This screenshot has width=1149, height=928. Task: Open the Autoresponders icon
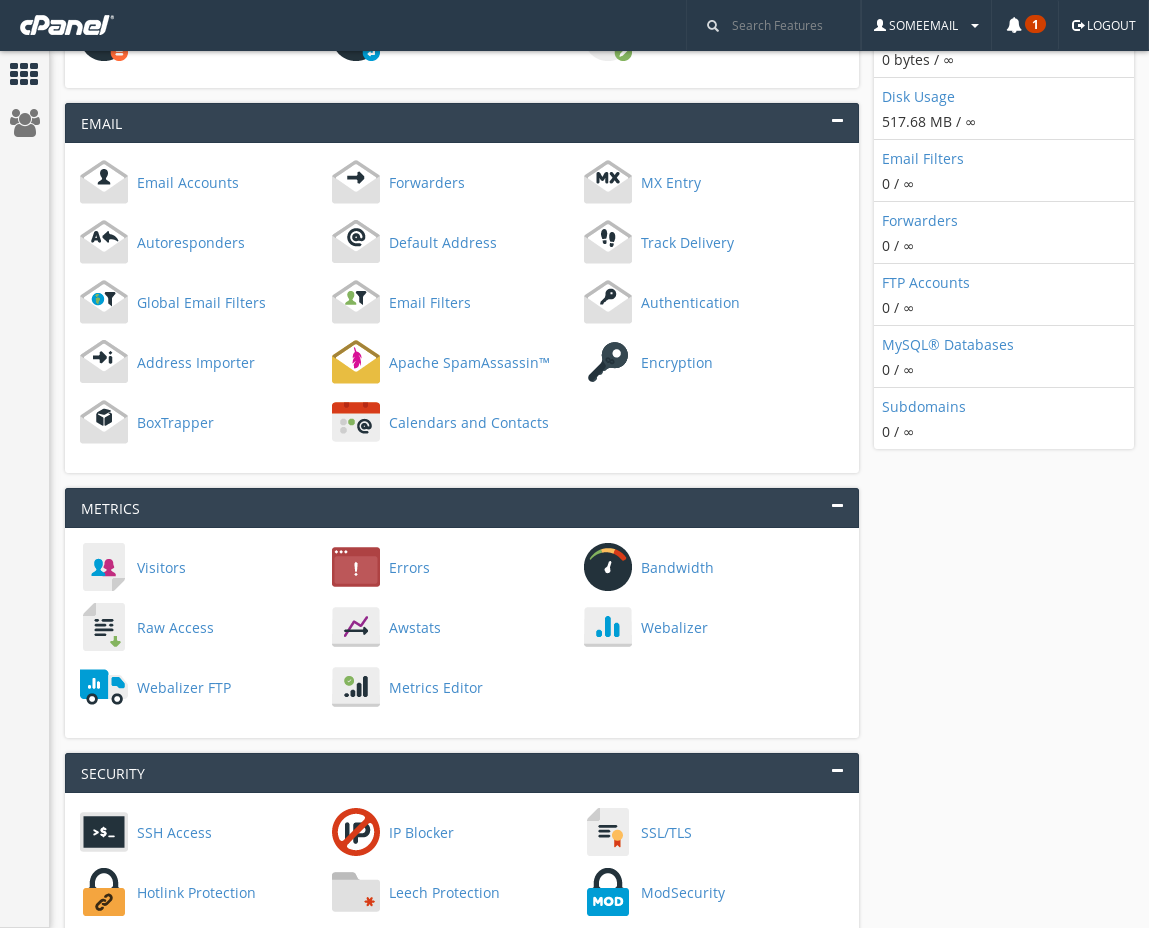(104, 242)
